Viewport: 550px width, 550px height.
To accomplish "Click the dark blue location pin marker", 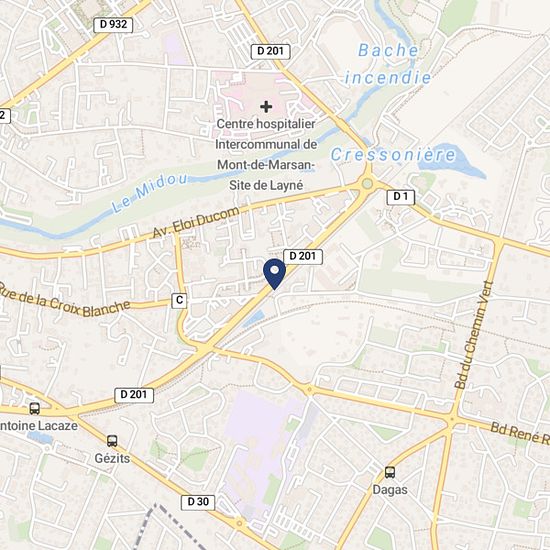I will click(x=274, y=274).
